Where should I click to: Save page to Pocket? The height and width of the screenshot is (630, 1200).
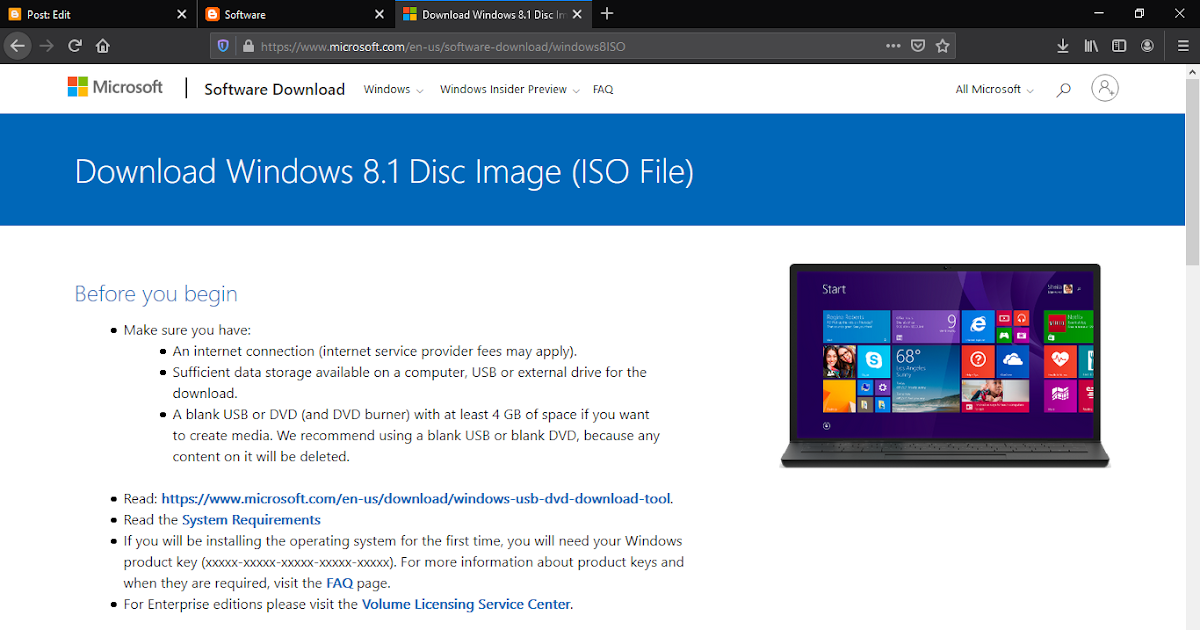pos(918,45)
